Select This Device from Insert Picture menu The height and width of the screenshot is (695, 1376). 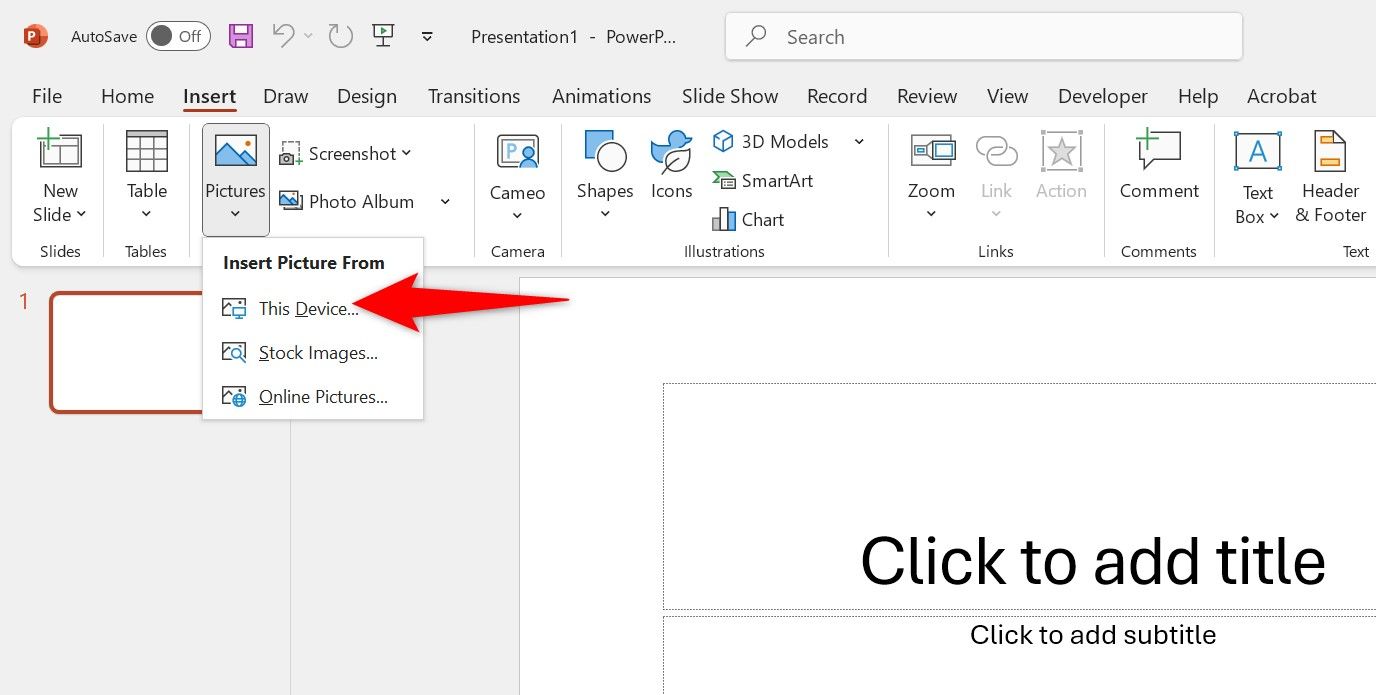(x=308, y=308)
